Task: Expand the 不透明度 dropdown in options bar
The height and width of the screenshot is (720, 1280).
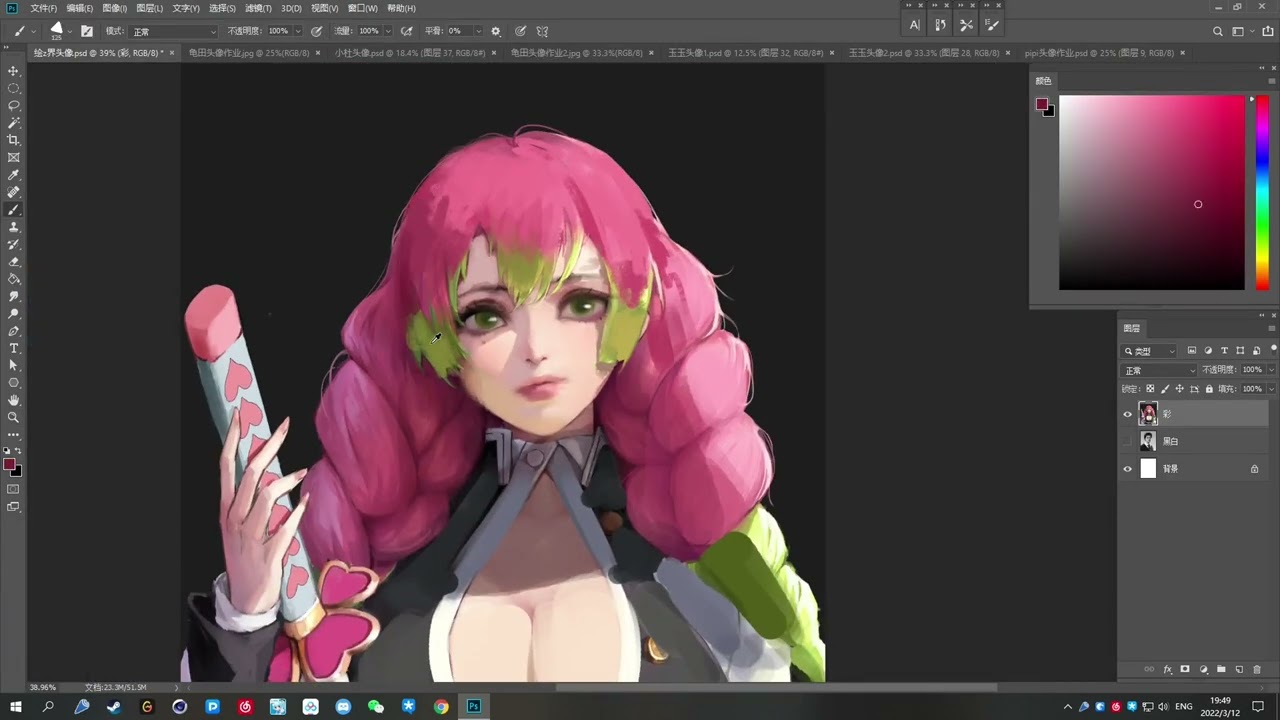Action: point(298,31)
